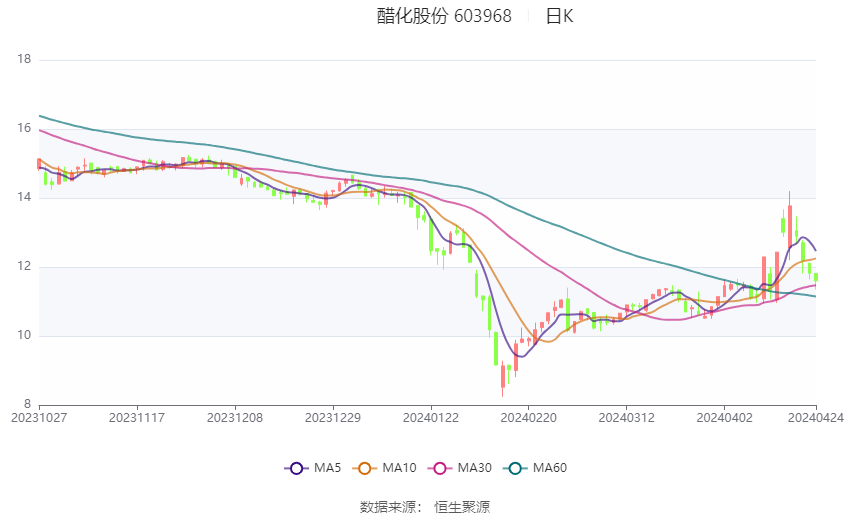Click the 20240402 date axis label
Image resolution: width=850 pixels, height=517 pixels.
point(724,418)
